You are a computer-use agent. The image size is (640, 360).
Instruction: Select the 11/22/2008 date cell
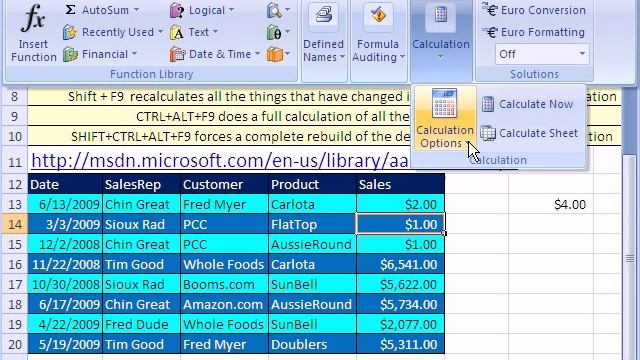[x=65, y=264]
